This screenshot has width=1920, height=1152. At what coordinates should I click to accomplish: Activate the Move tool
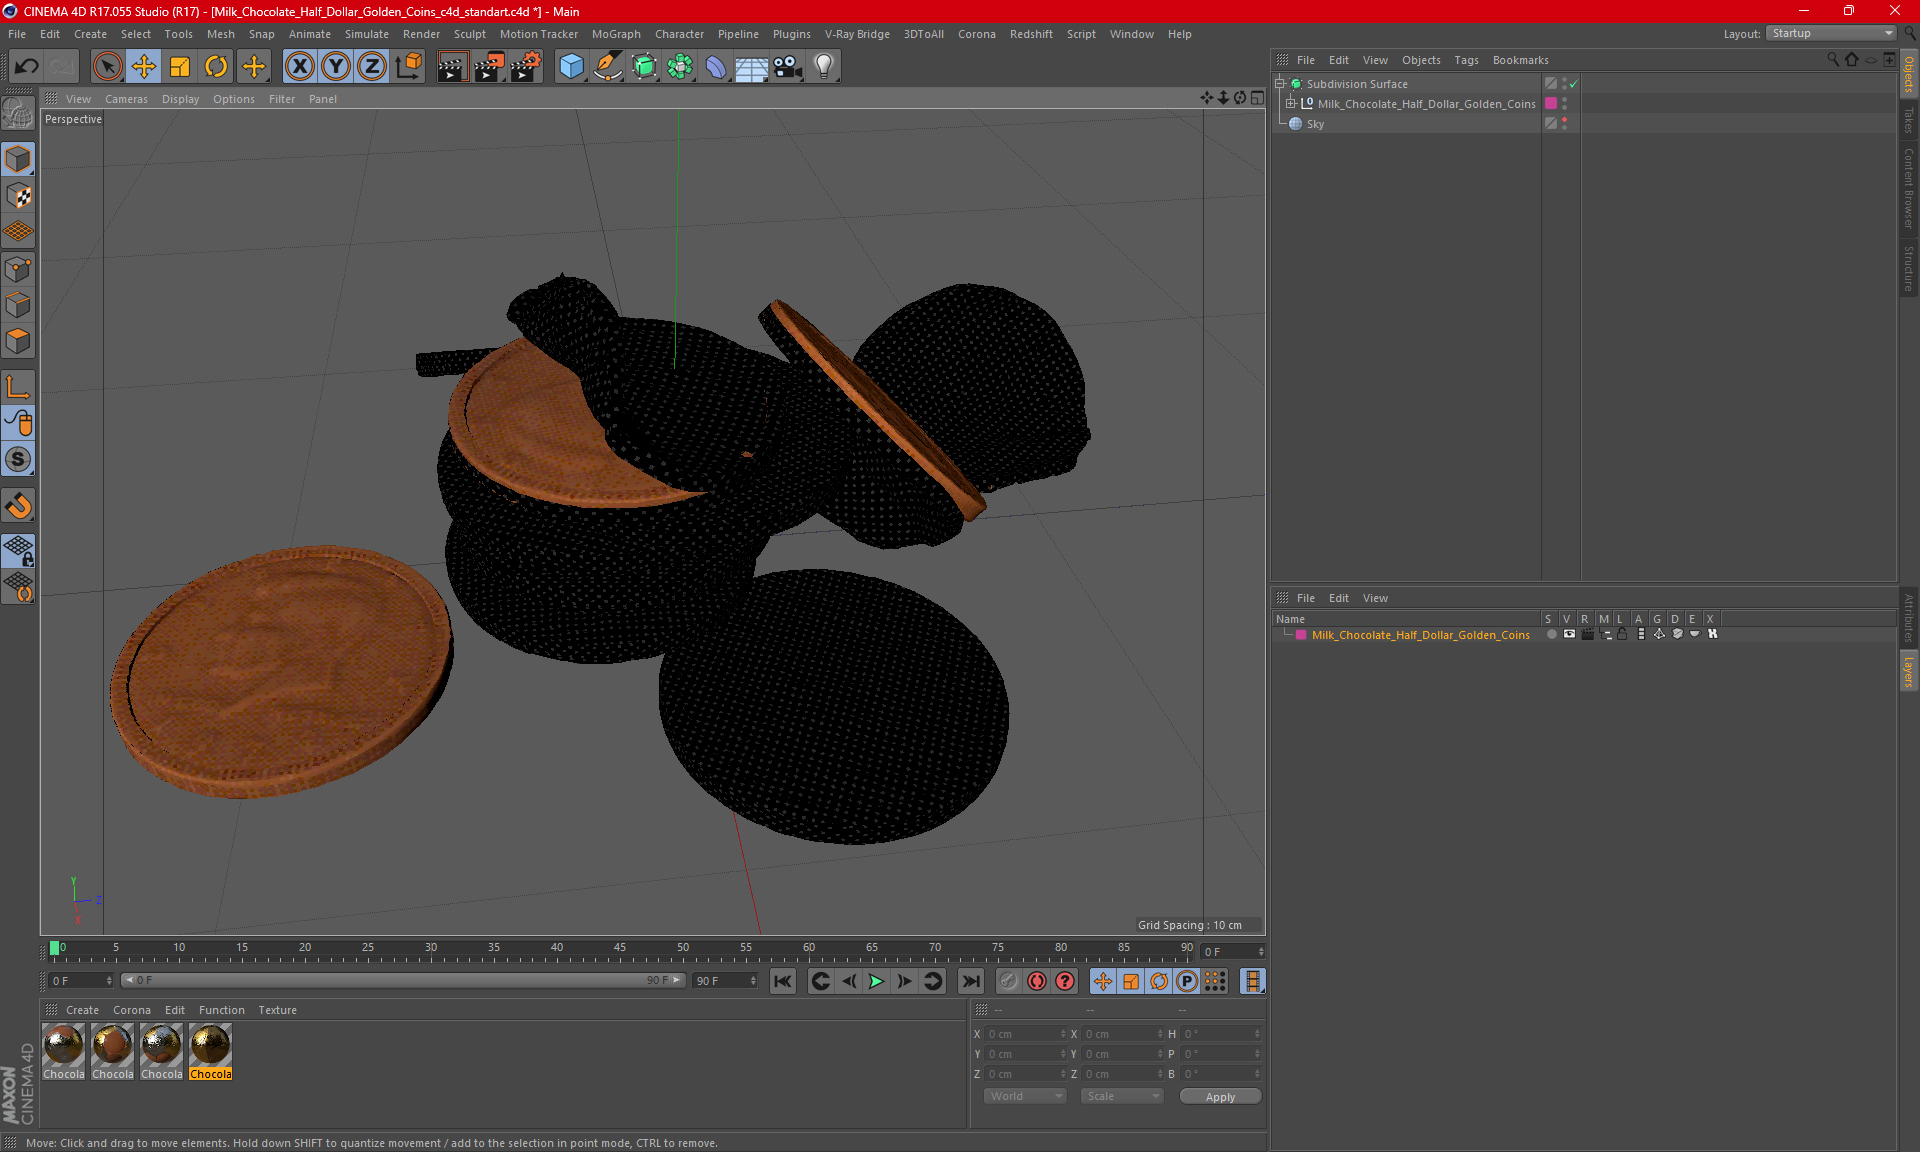pyautogui.click(x=143, y=66)
